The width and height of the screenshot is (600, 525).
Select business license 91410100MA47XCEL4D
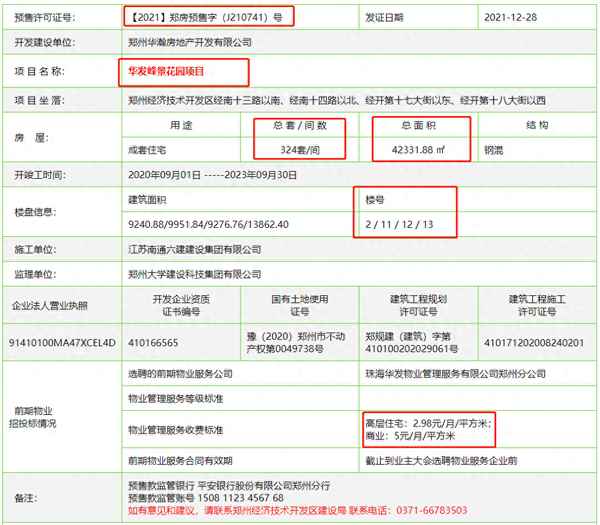tap(62, 342)
